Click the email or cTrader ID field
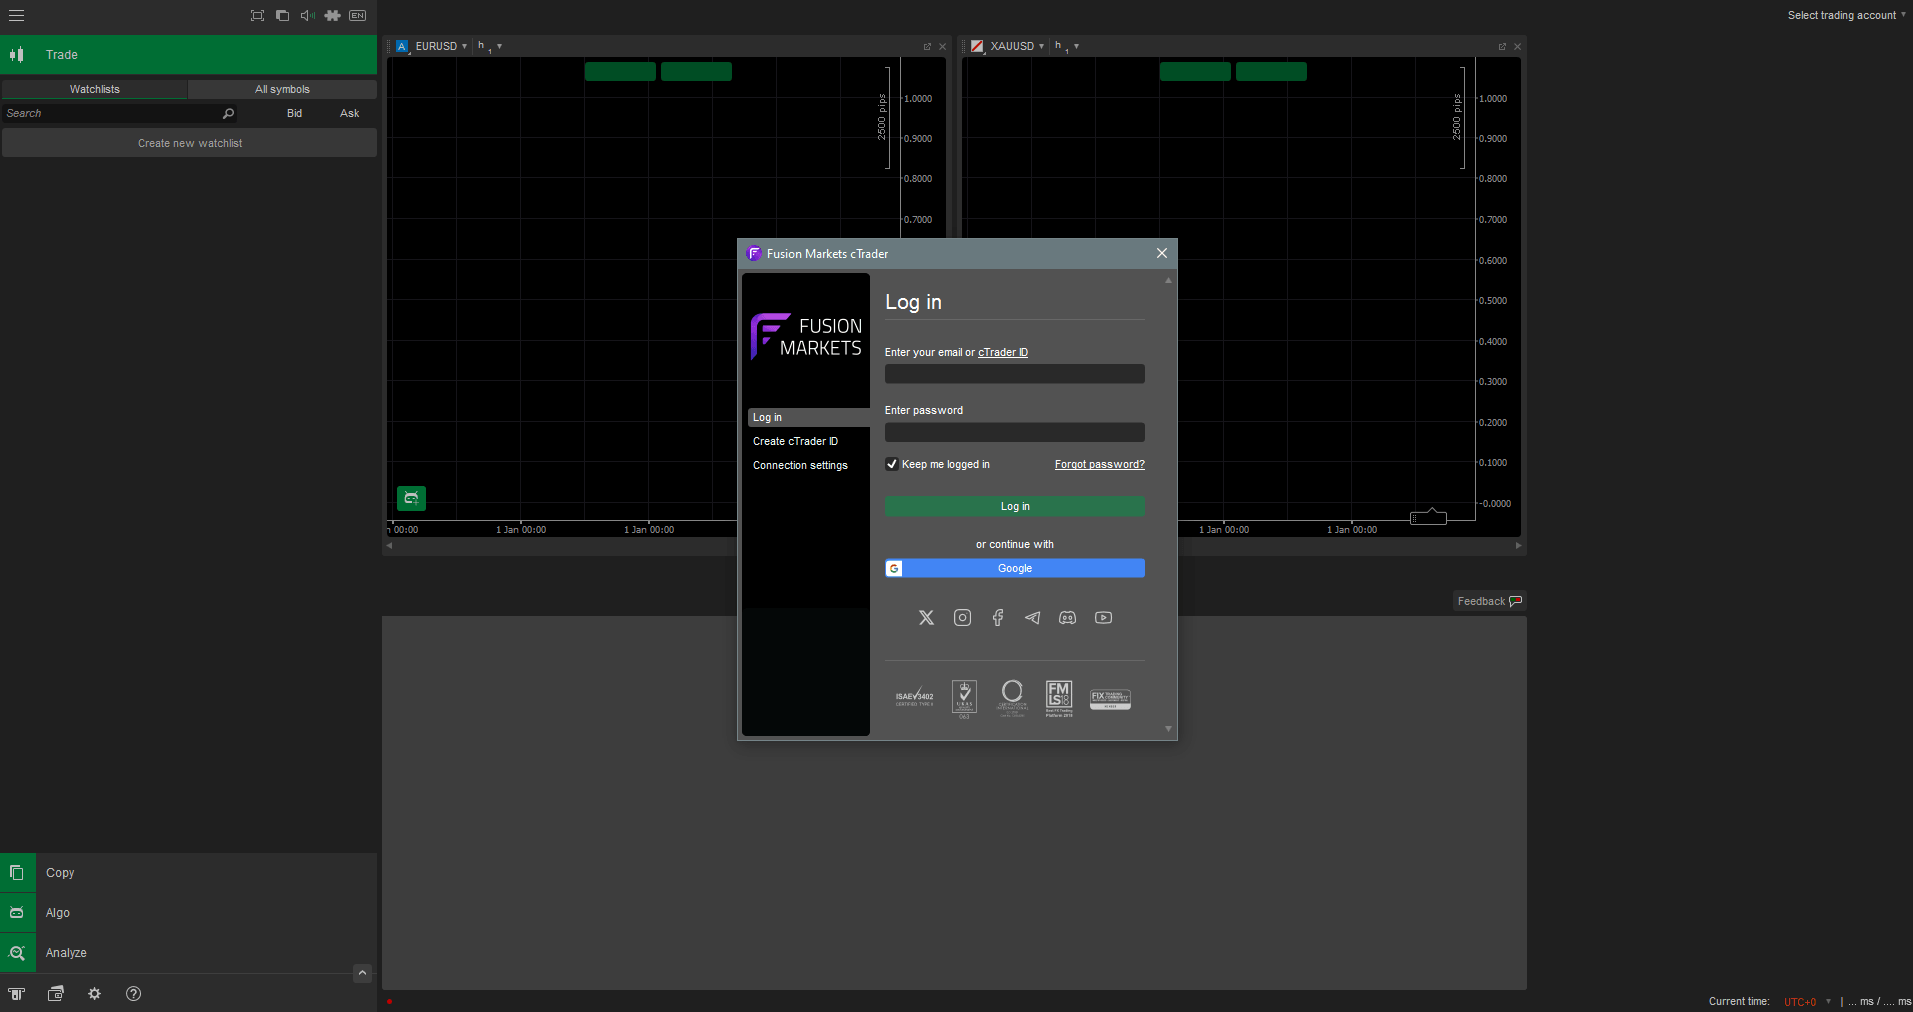 tap(1014, 374)
